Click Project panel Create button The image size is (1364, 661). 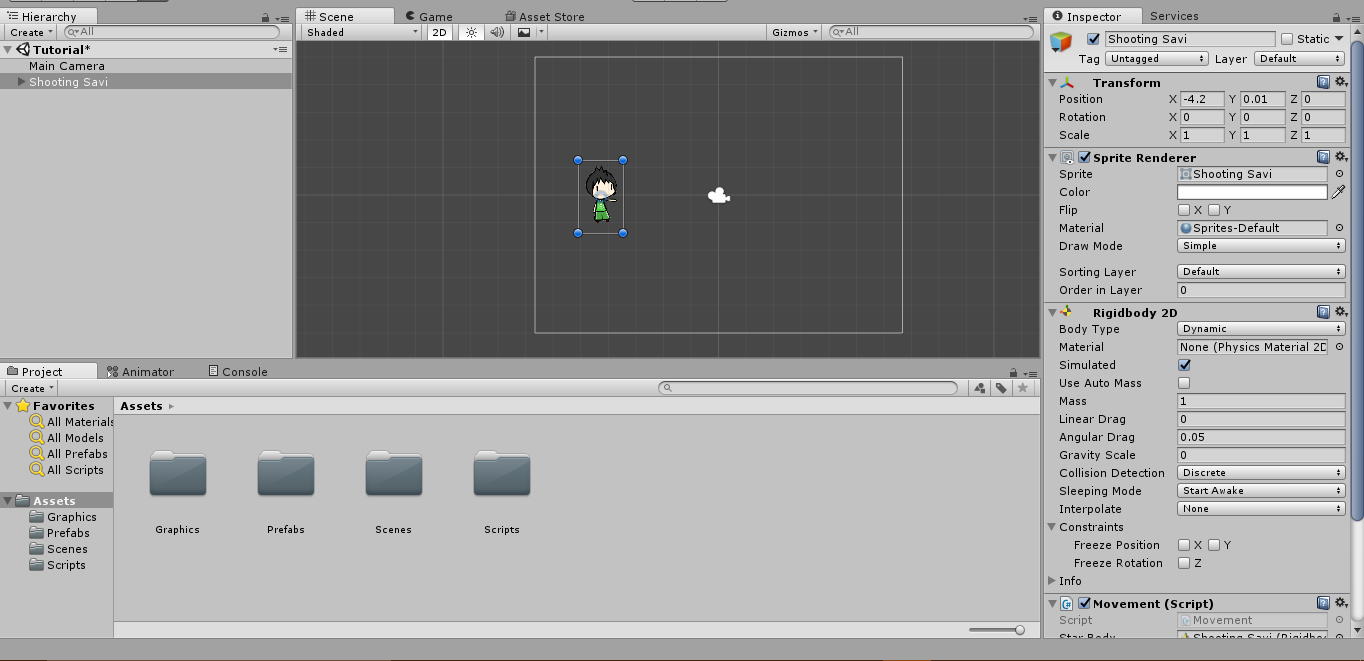32,388
